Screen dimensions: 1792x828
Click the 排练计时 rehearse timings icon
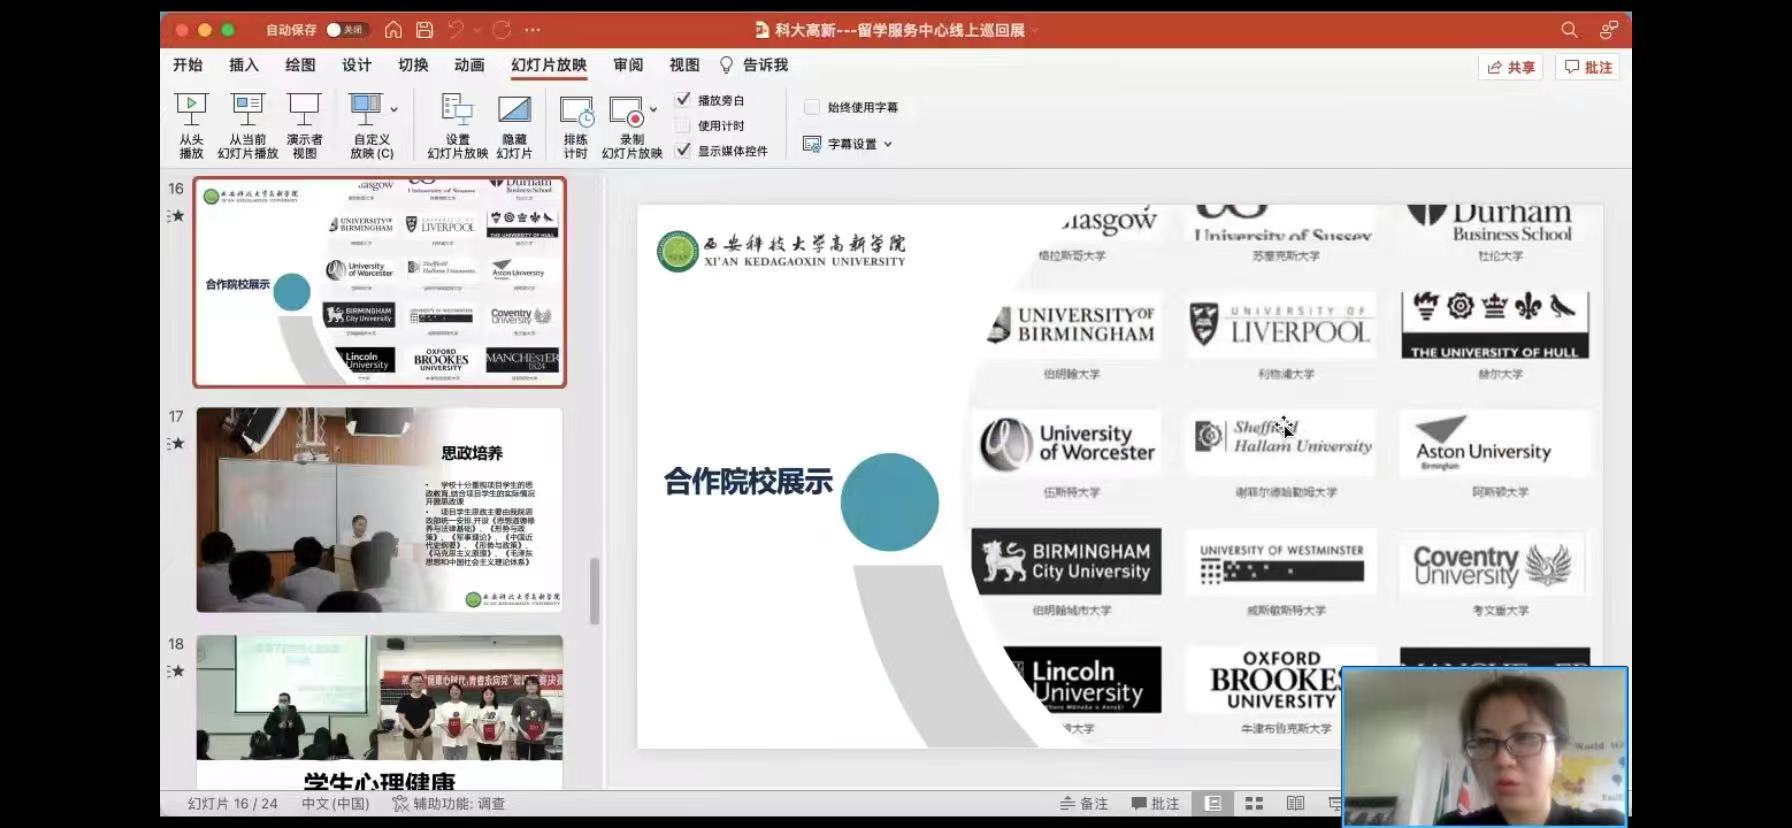pos(576,112)
